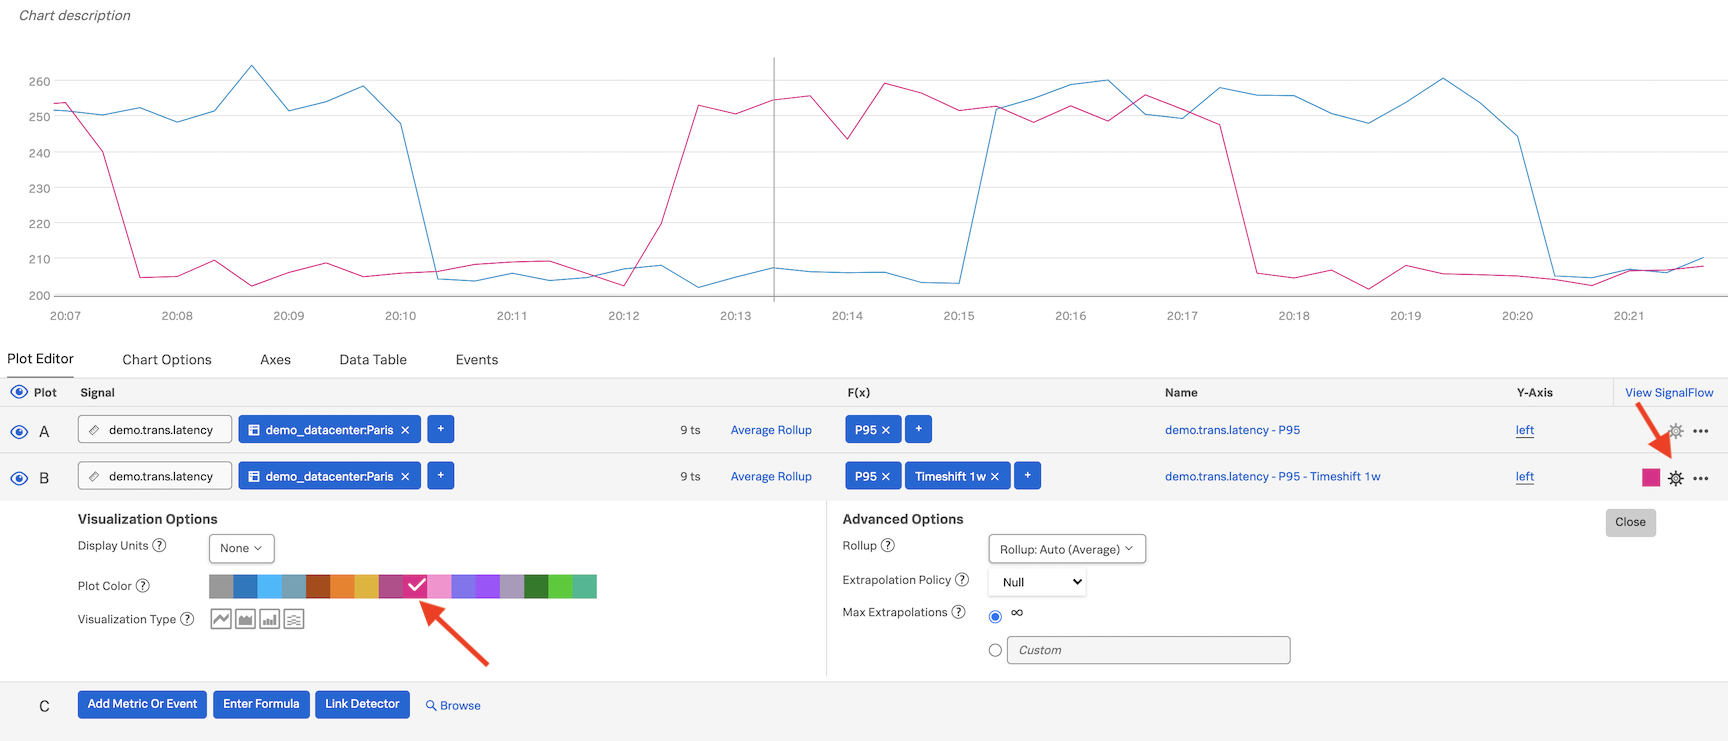Select column chart visualization type
1728x741 pixels.
269,620
